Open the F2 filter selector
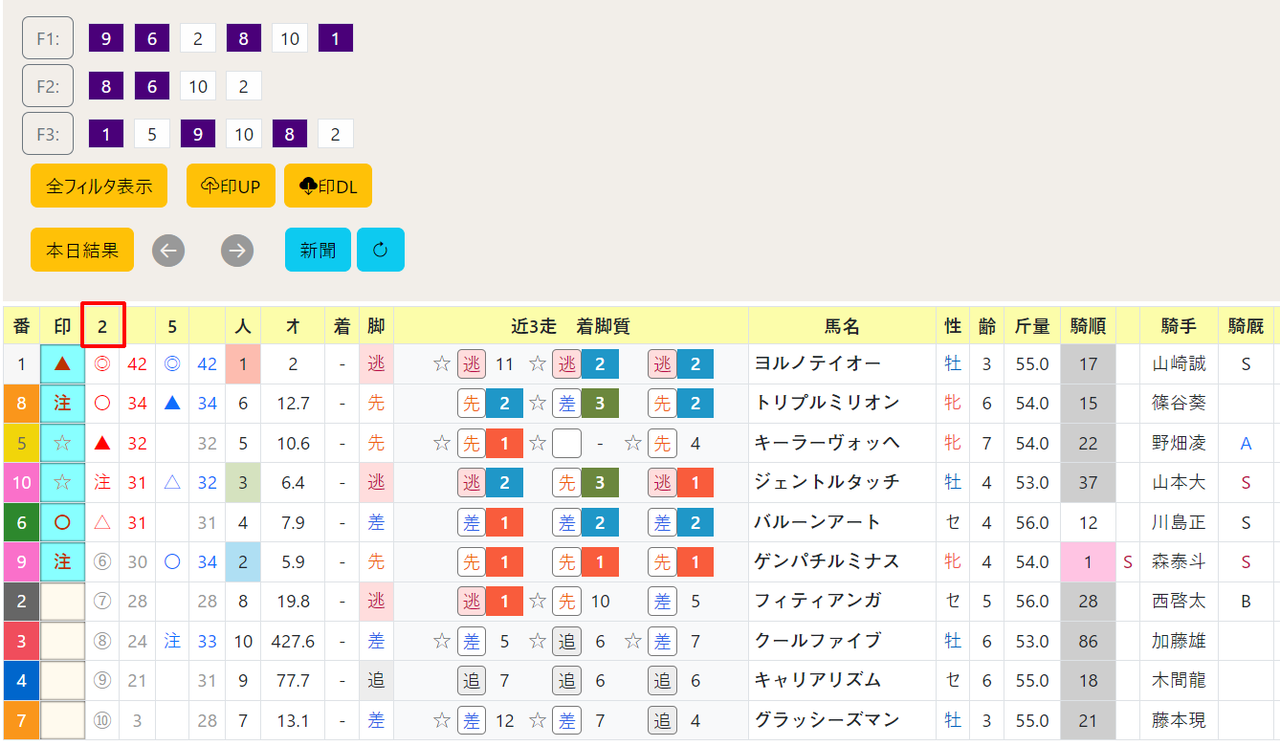The image size is (1280, 746). [48, 86]
